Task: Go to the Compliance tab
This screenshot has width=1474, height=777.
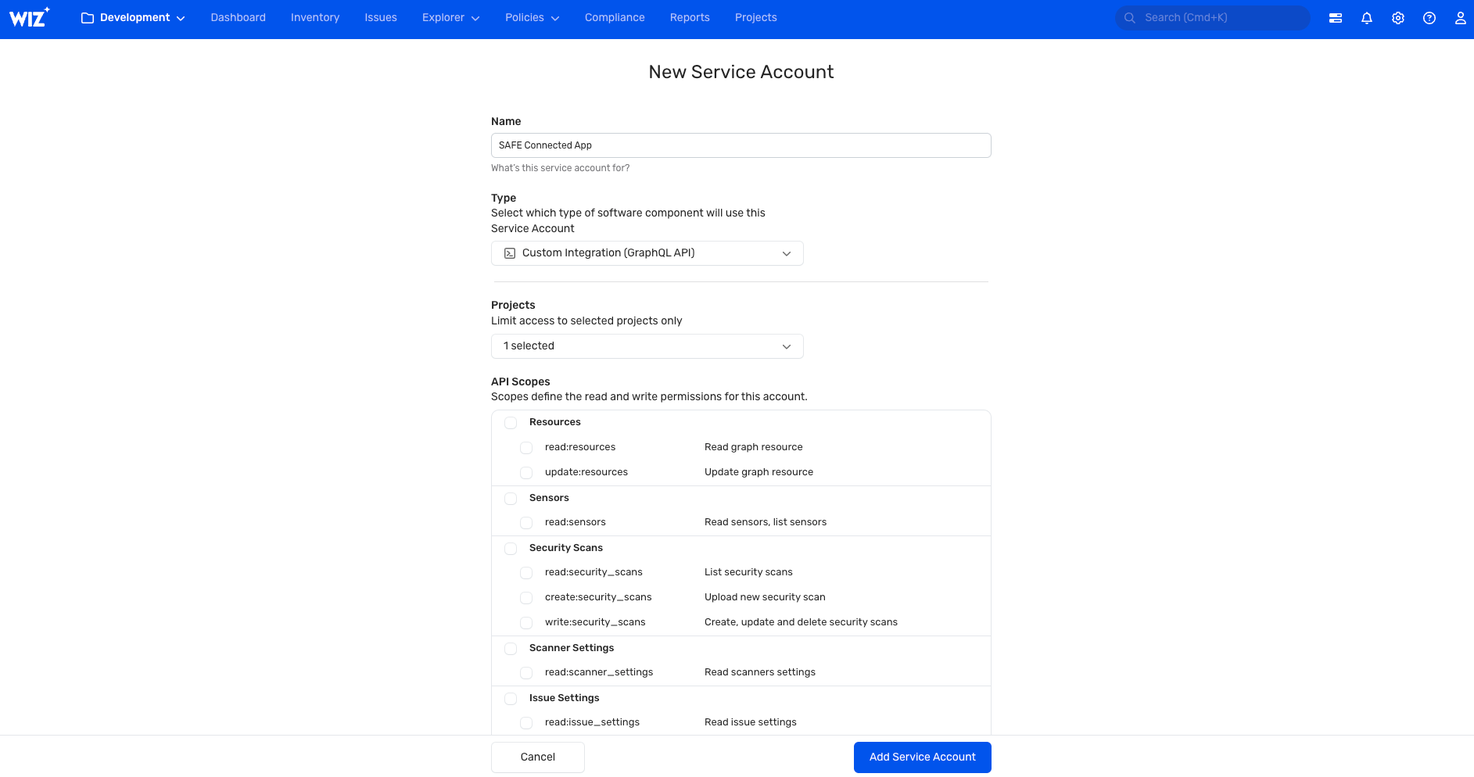Action: 614,18
